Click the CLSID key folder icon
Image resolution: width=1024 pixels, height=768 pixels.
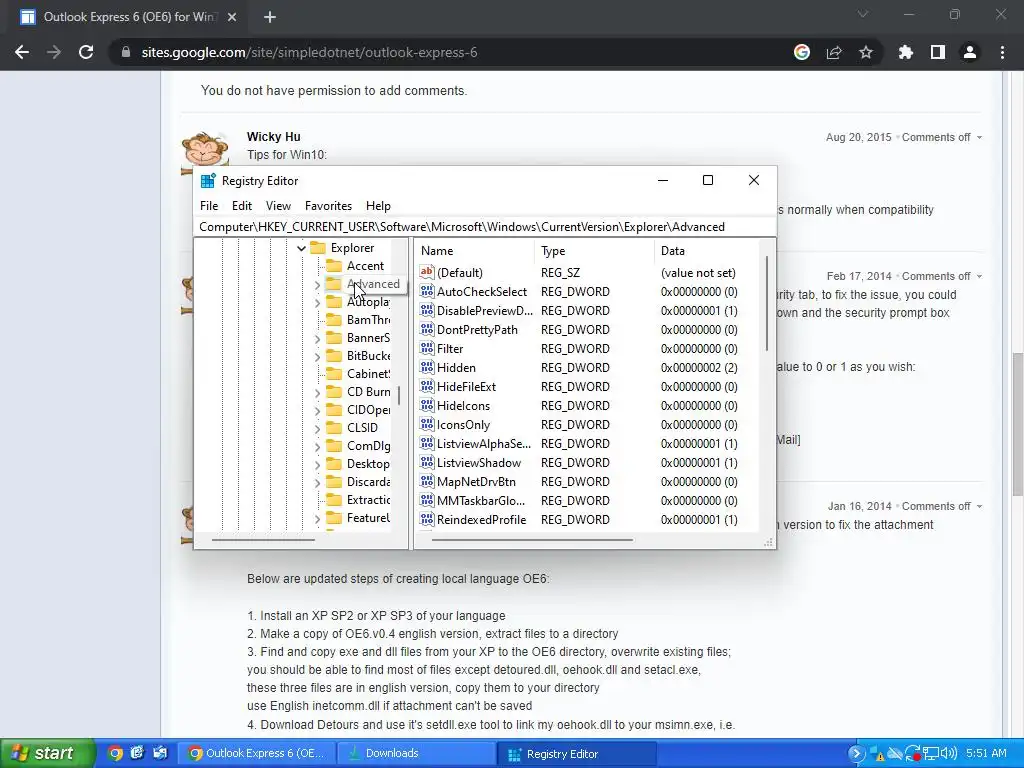click(x=334, y=427)
